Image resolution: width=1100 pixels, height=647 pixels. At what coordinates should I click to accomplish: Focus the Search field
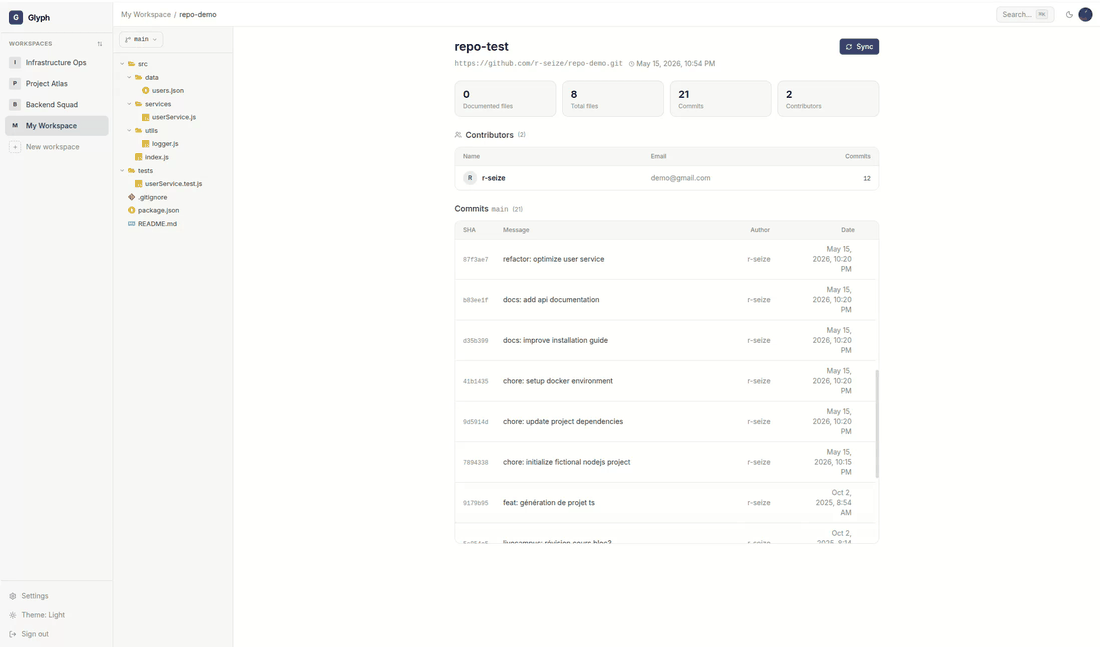pos(1025,15)
